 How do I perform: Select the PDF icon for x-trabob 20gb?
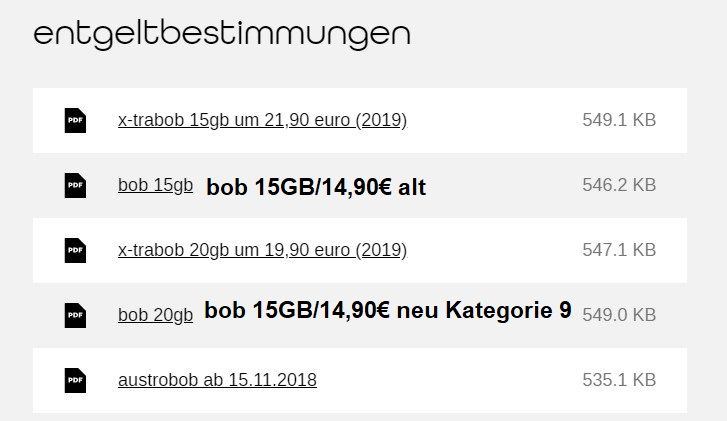click(75, 250)
